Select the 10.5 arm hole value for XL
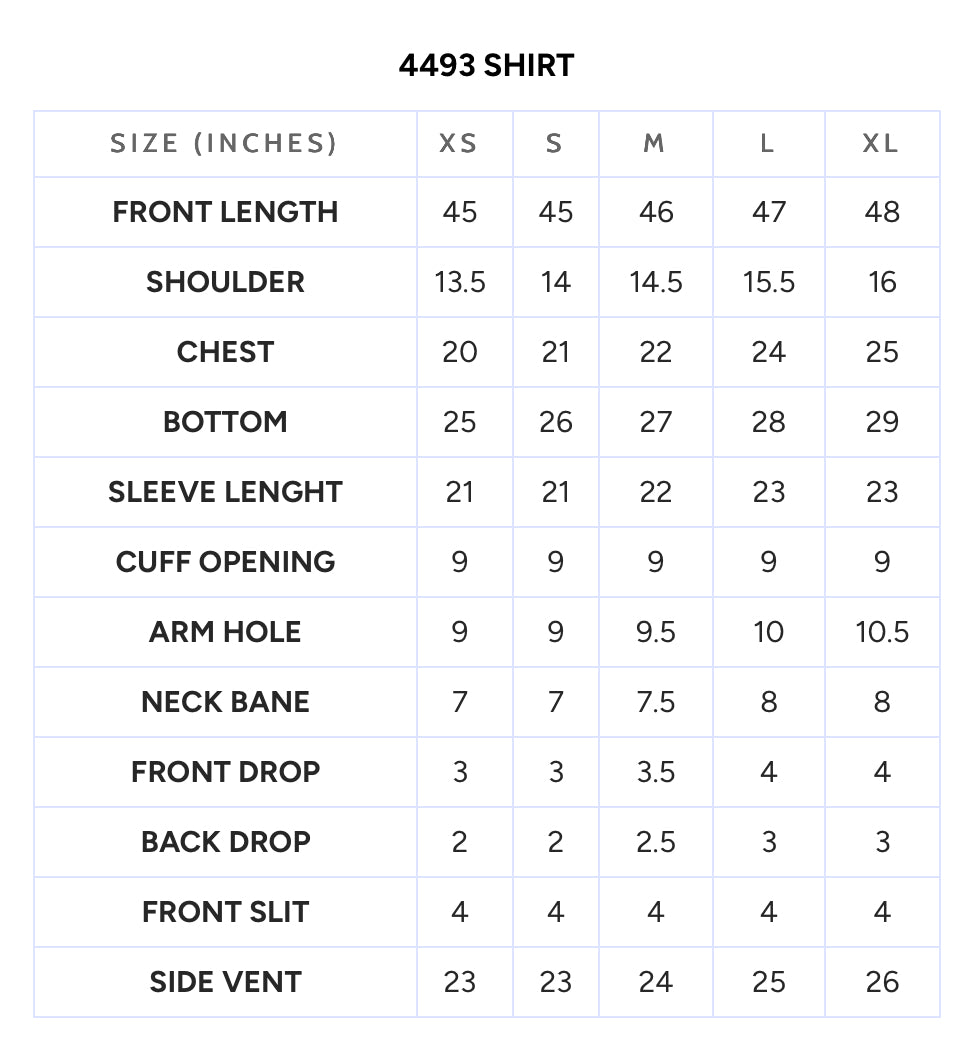The height and width of the screenshot is (1046, 960). coord(882,632)
